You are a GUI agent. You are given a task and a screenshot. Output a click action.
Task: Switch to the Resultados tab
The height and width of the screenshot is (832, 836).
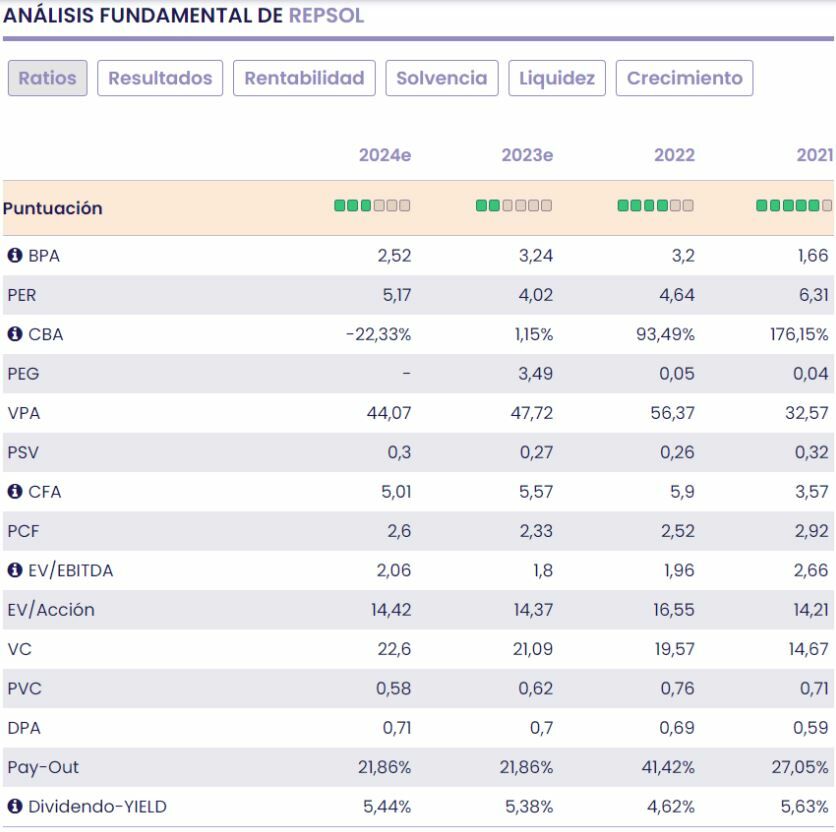[160, 78]
